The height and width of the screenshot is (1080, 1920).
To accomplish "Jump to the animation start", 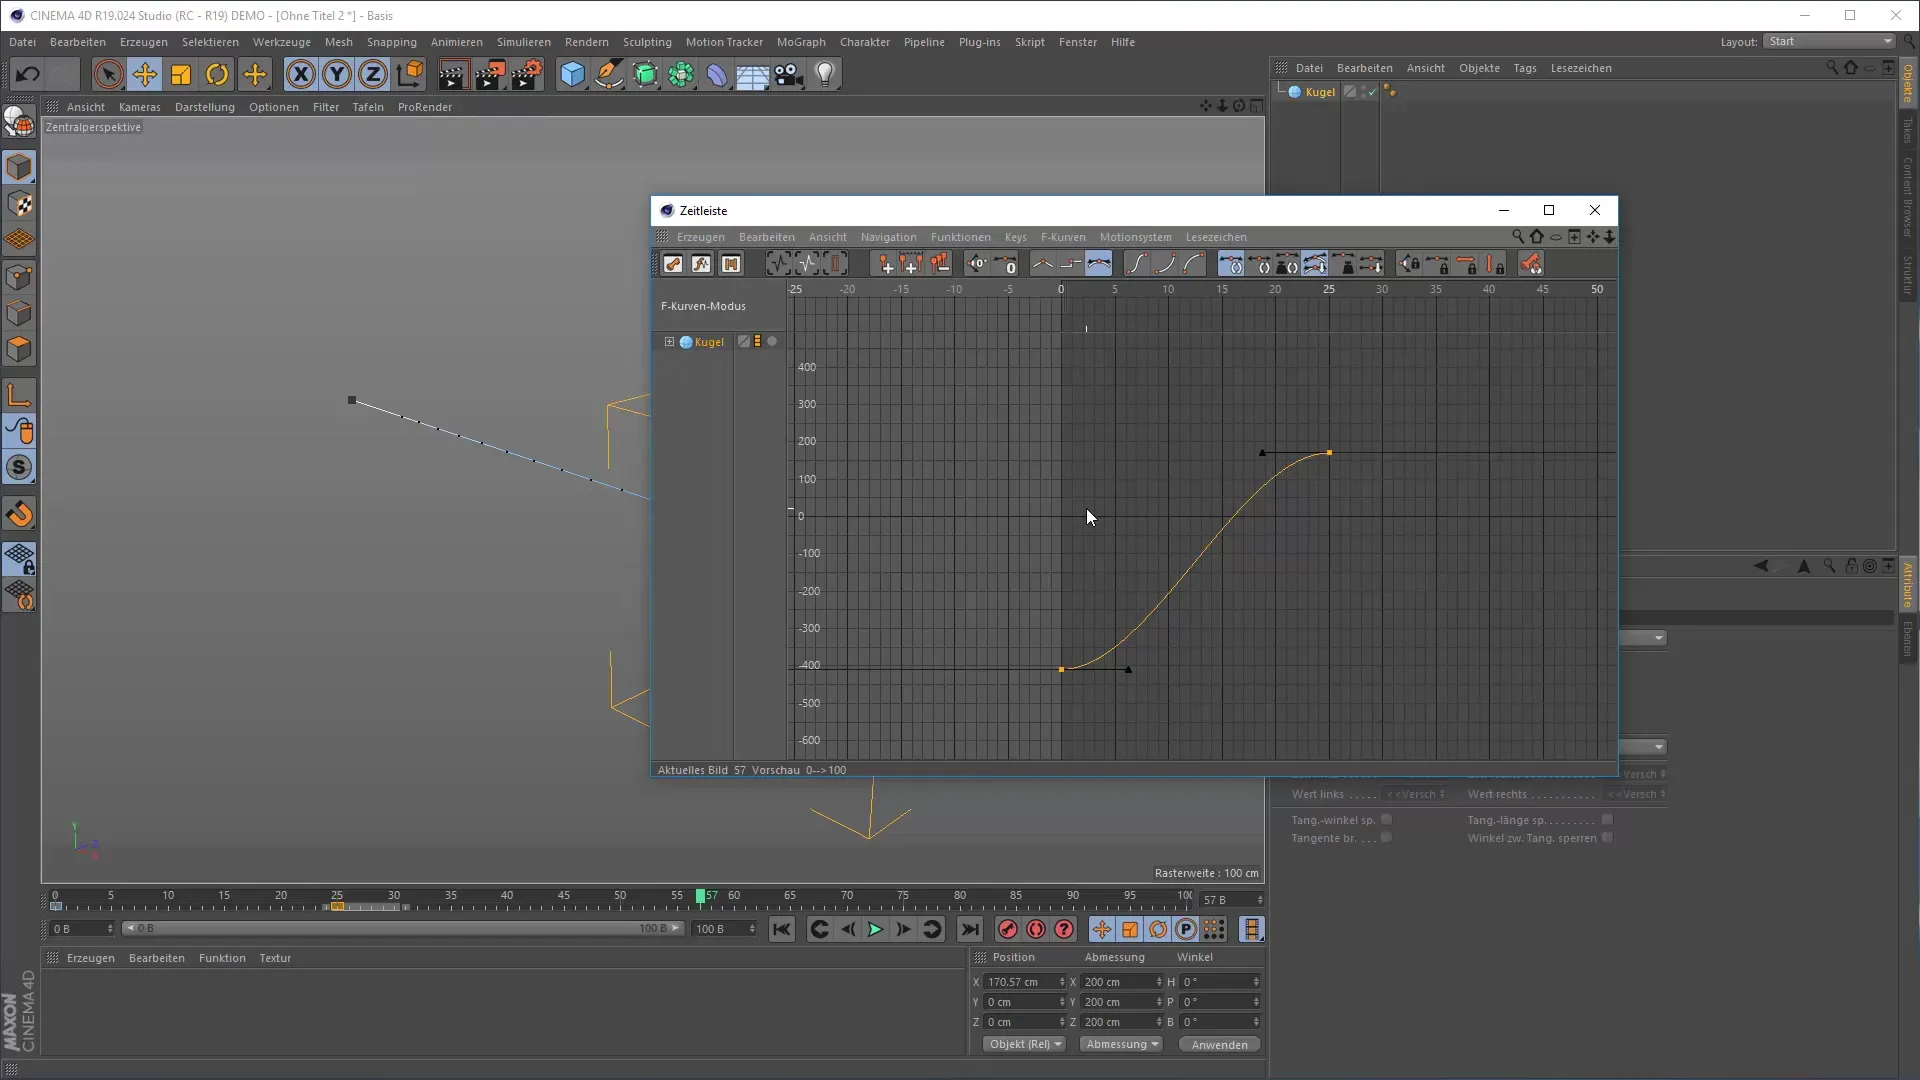I will tap(782, 930).
